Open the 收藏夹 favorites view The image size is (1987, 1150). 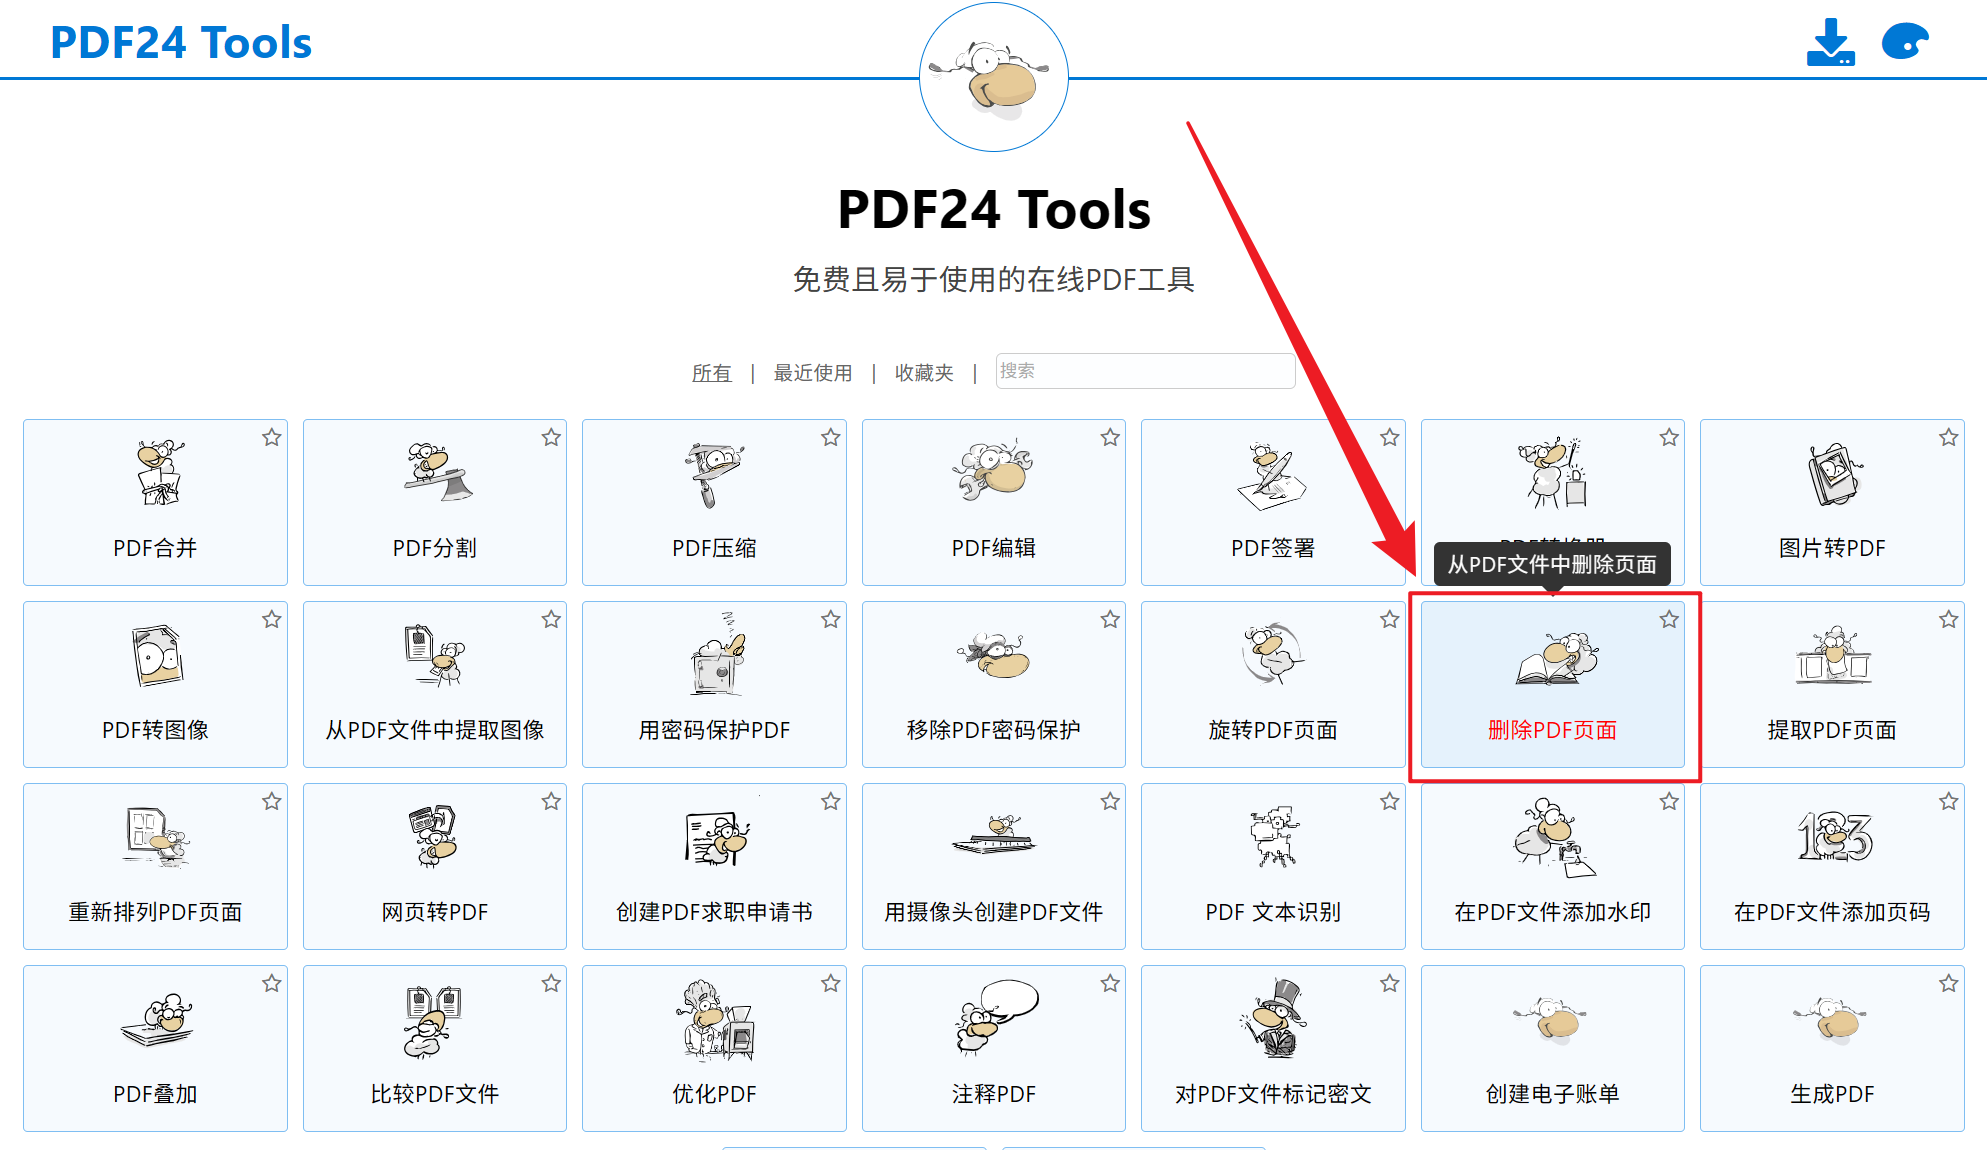pos(923,371)
